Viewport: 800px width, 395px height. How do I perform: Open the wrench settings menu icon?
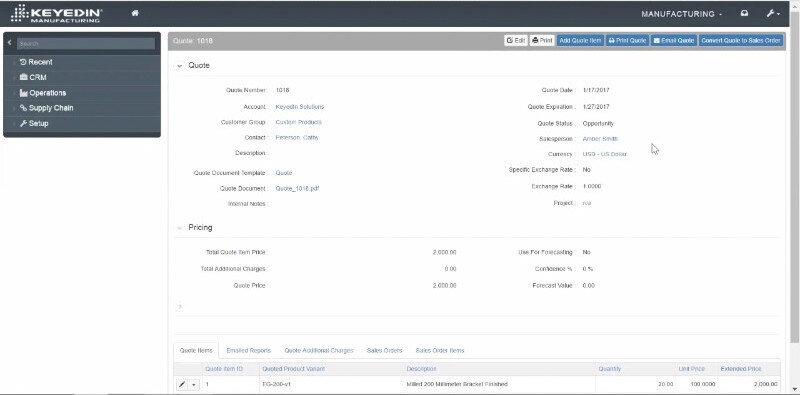pos(773,14)
